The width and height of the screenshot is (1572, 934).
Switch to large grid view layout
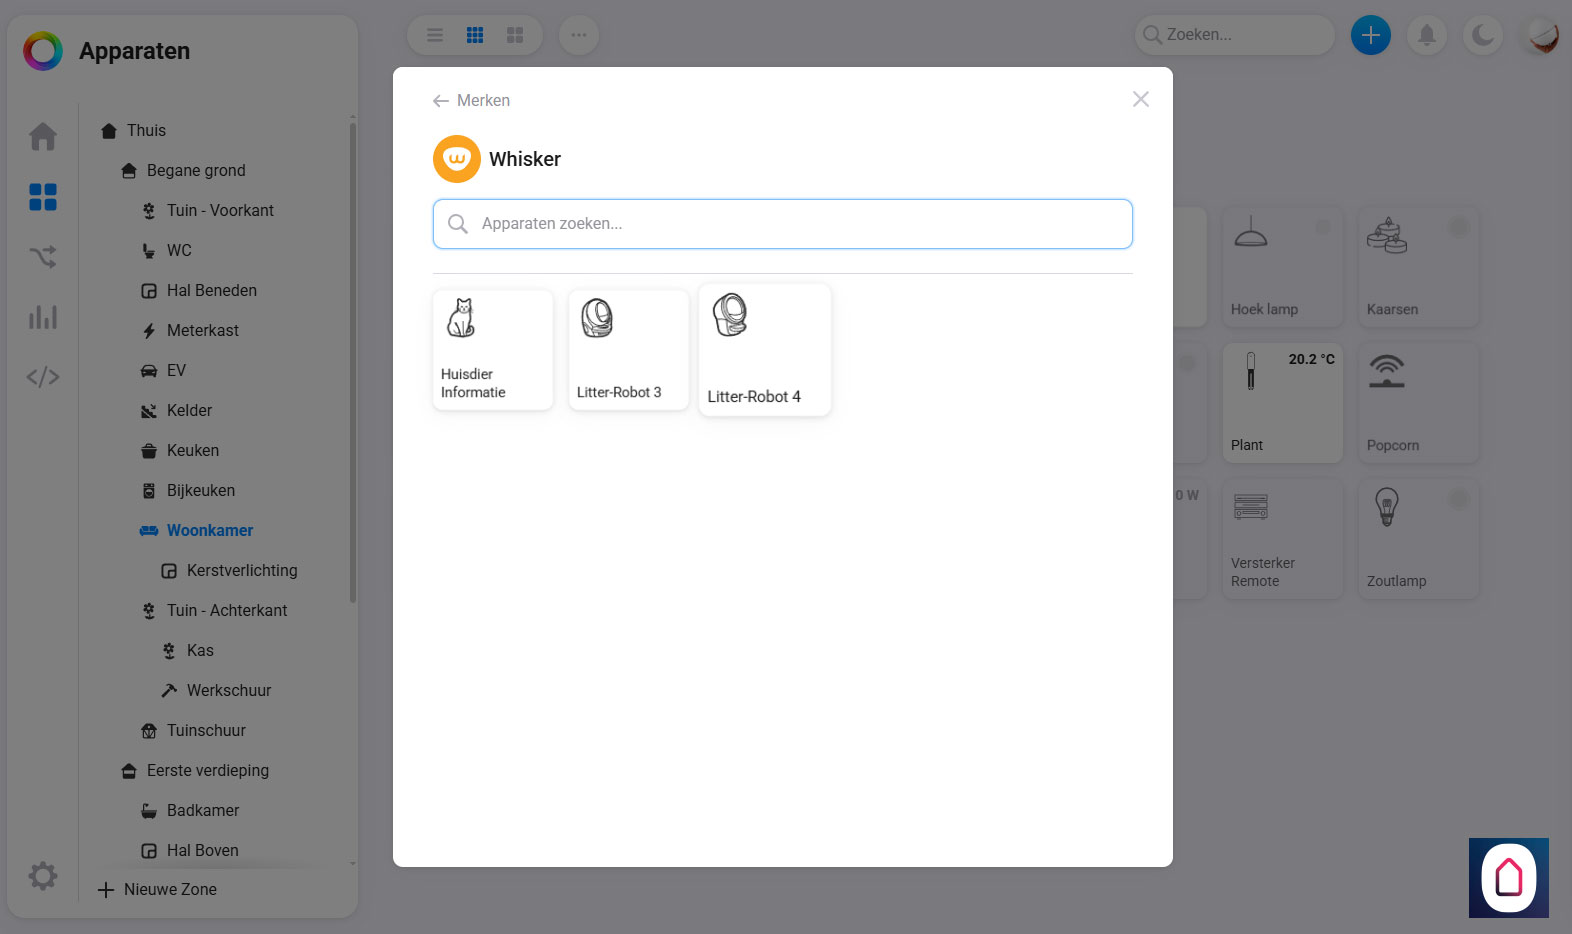click(515, 35)
